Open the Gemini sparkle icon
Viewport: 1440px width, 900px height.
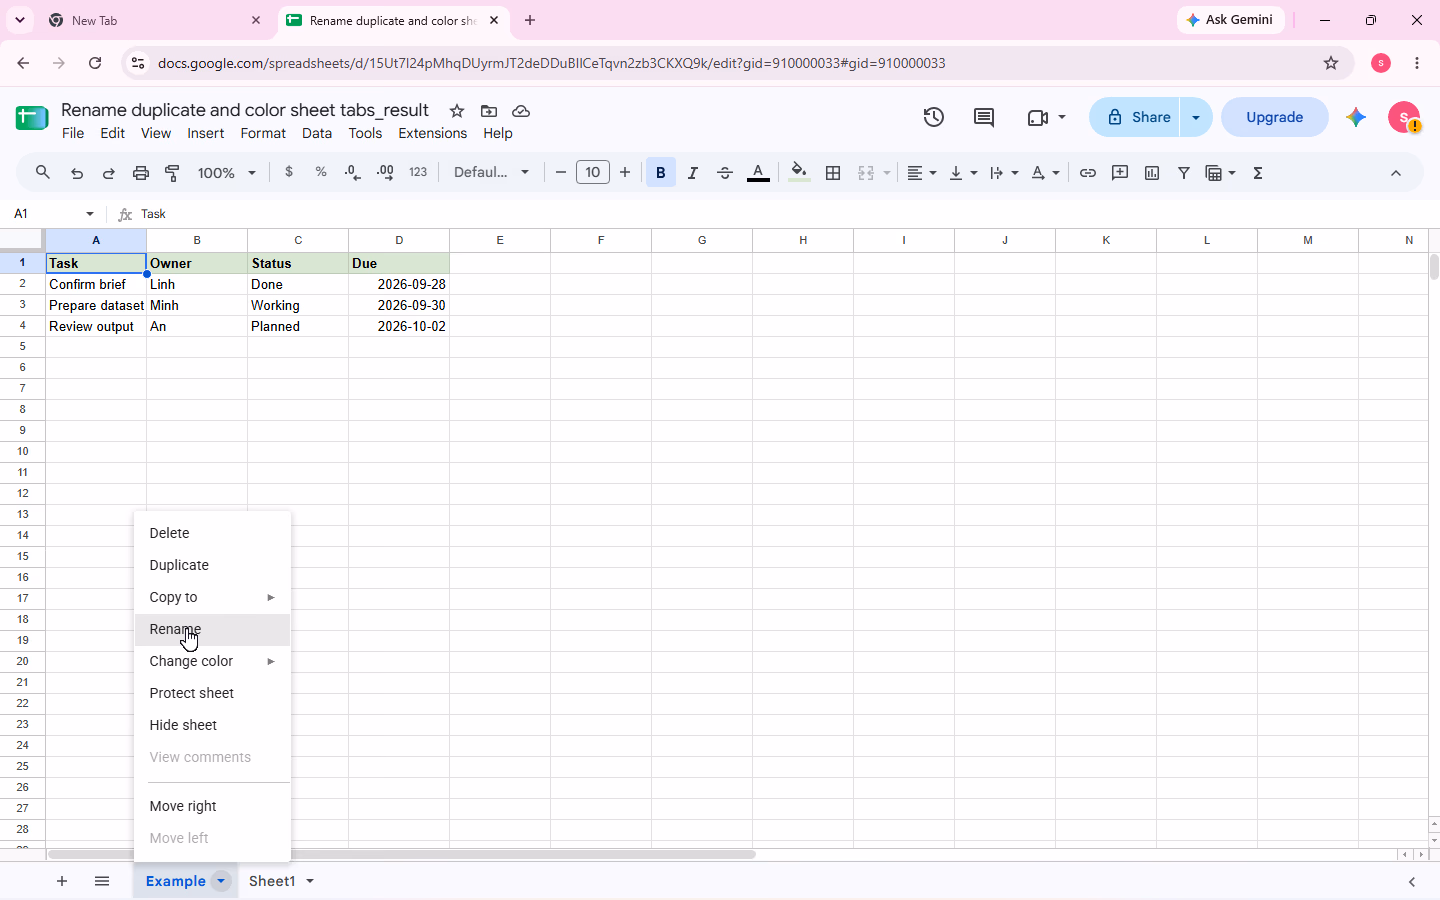(x=1356, y=117)
